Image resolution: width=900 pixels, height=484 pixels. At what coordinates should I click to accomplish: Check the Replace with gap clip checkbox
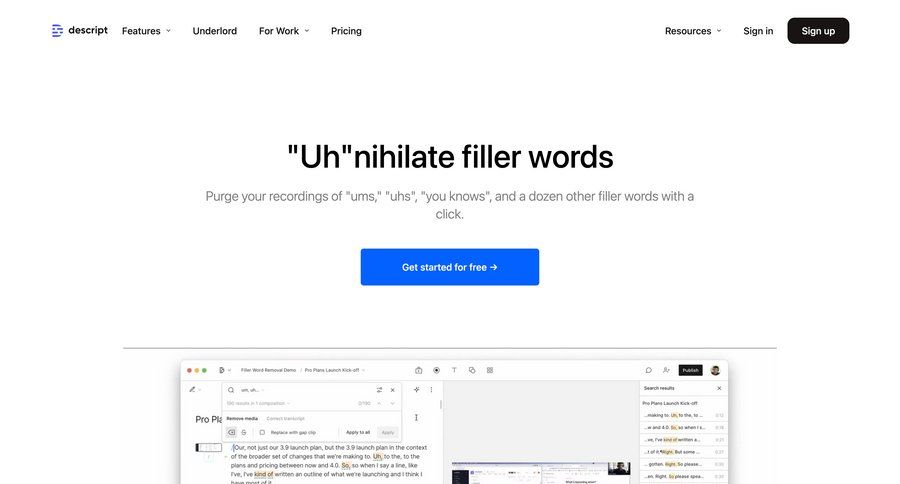[262, 432]
